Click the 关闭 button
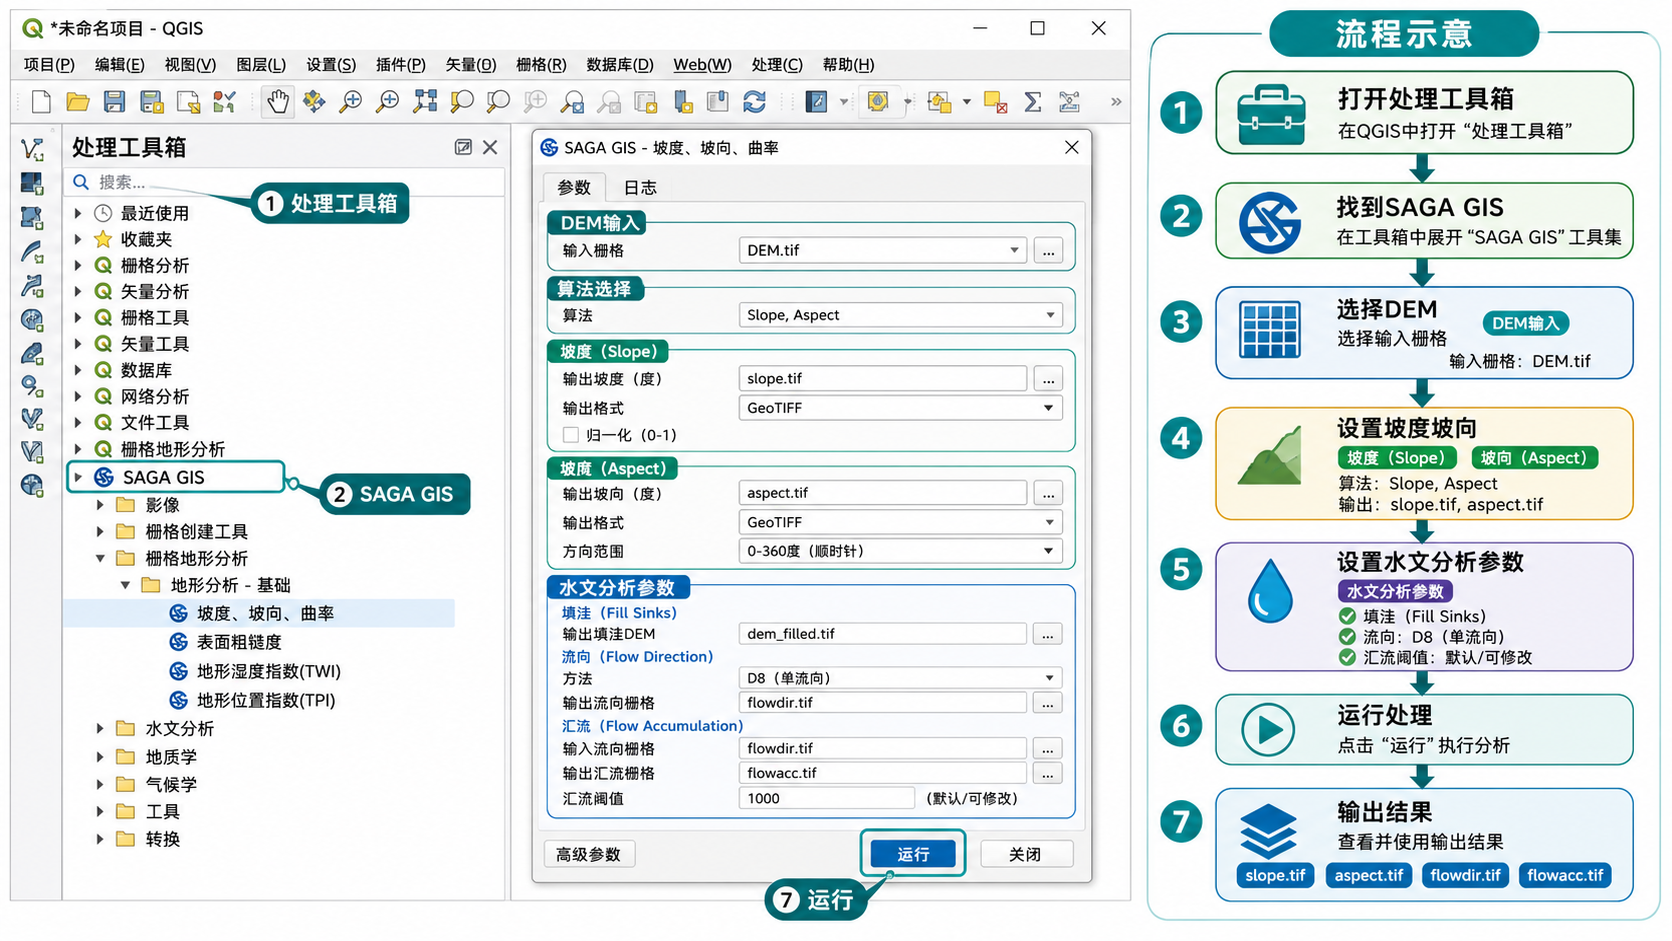 (x=1025, y=854)
